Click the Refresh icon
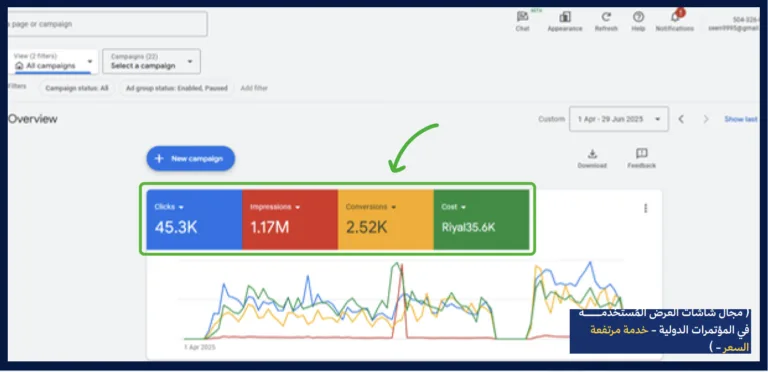 coord(606,22)
